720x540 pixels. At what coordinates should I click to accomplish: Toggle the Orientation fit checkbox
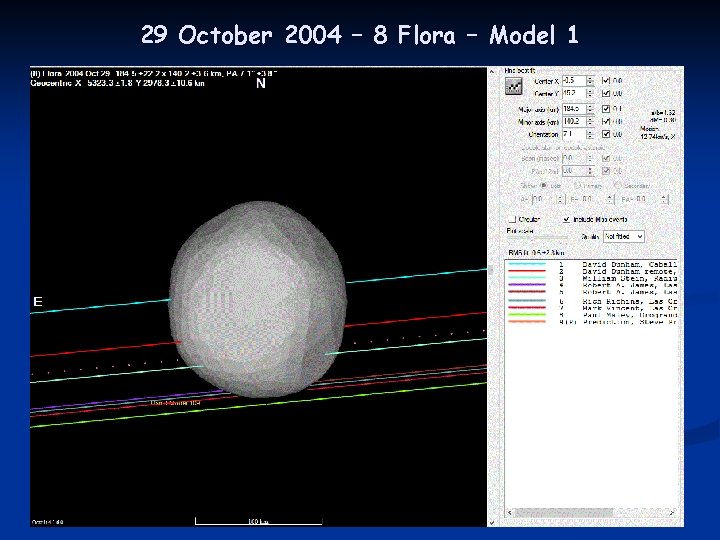pyautogui.click(x=606, y=134)
